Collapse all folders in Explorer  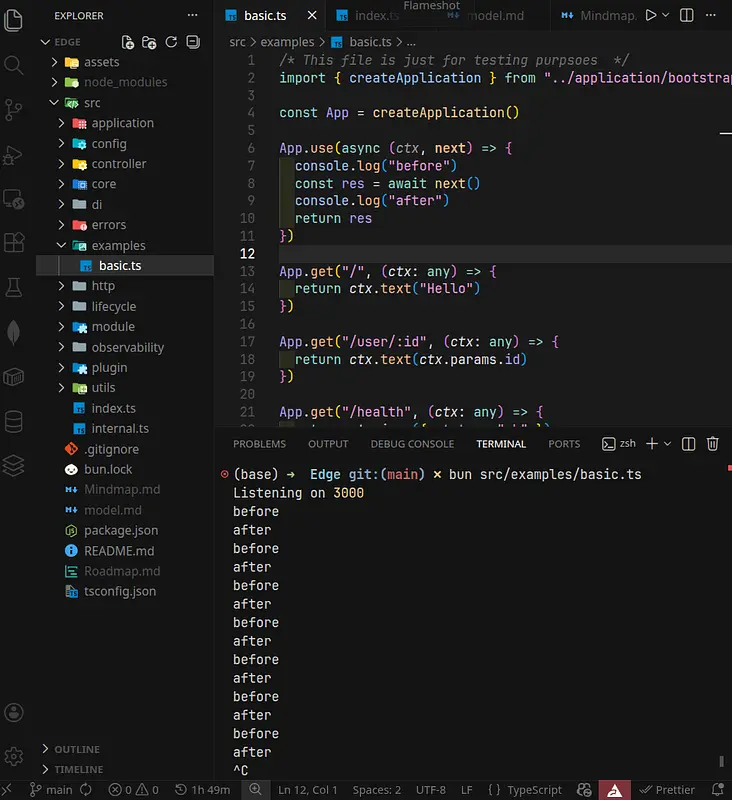(191, 42)
